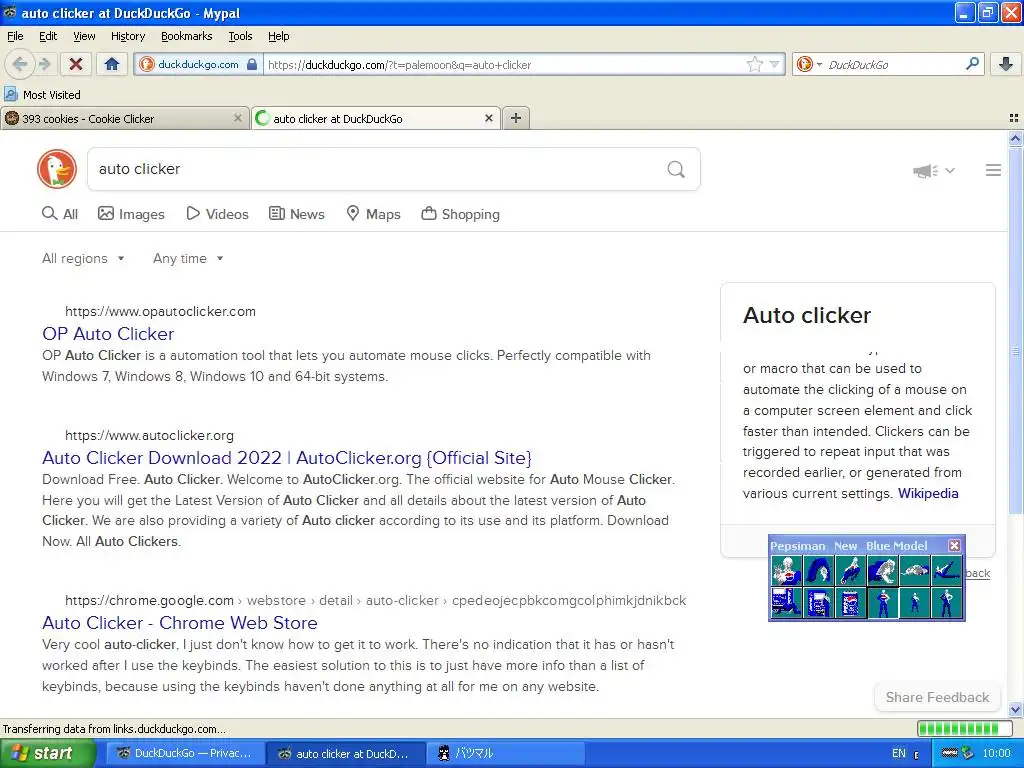Click the Forward navigation arrow

point(44,64)
